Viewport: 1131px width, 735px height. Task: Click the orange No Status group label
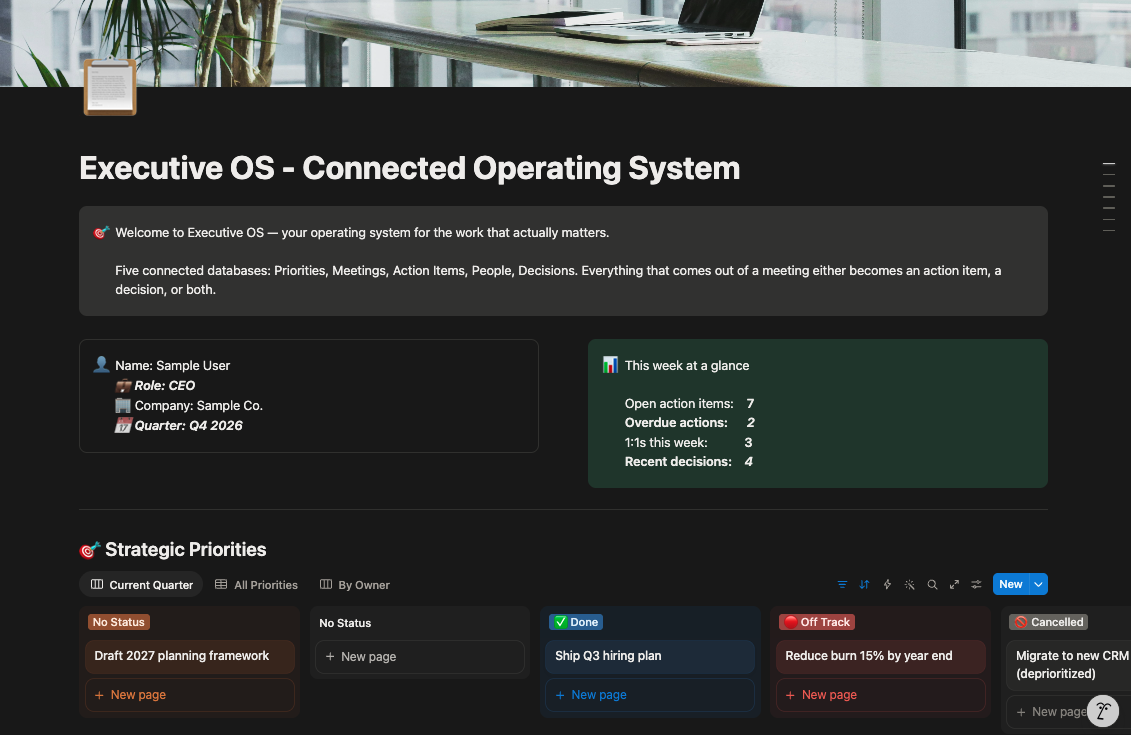point(118,622)
